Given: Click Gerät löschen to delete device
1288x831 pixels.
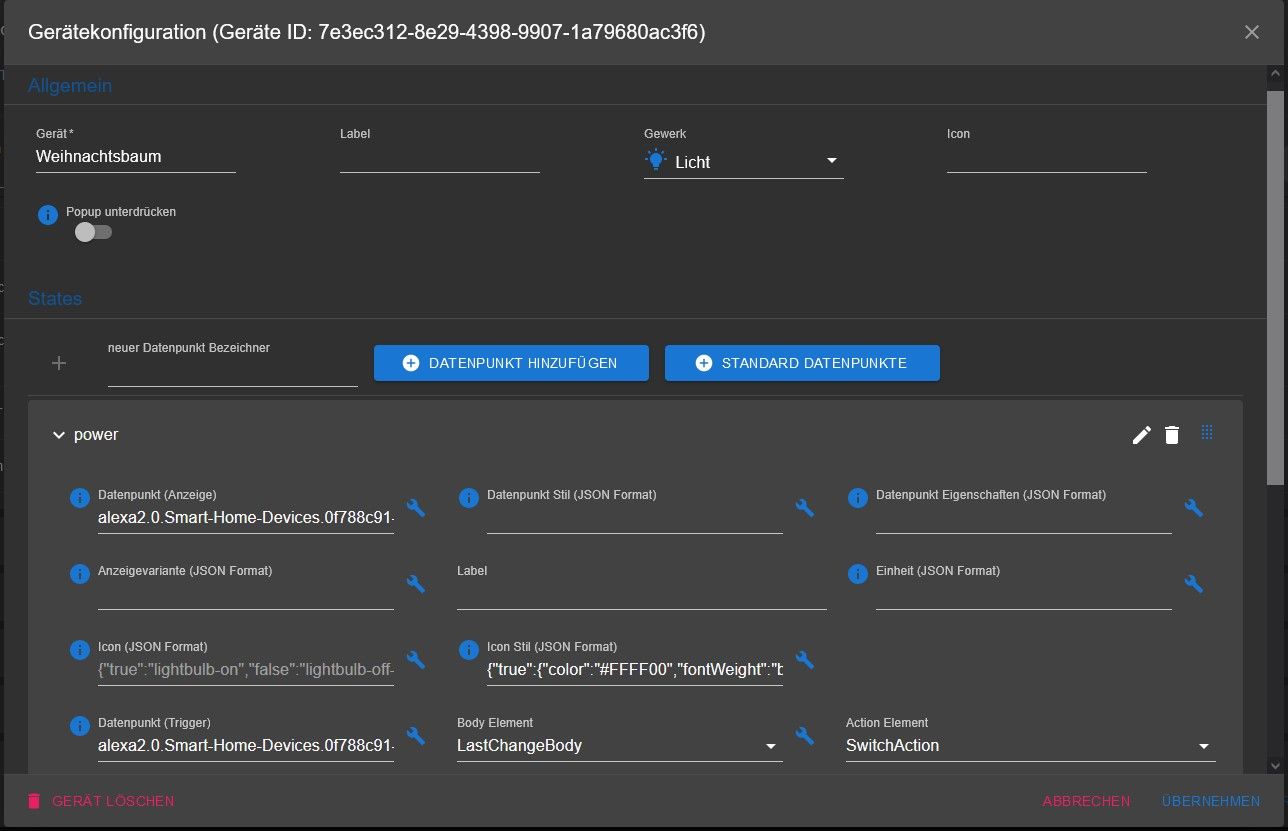Looking at the screenshot, I should pos(101,801).
